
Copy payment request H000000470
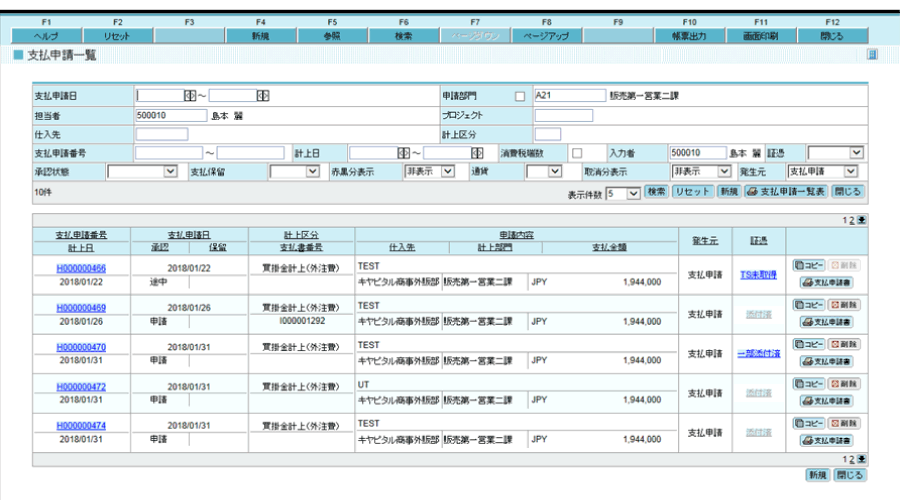809,344
